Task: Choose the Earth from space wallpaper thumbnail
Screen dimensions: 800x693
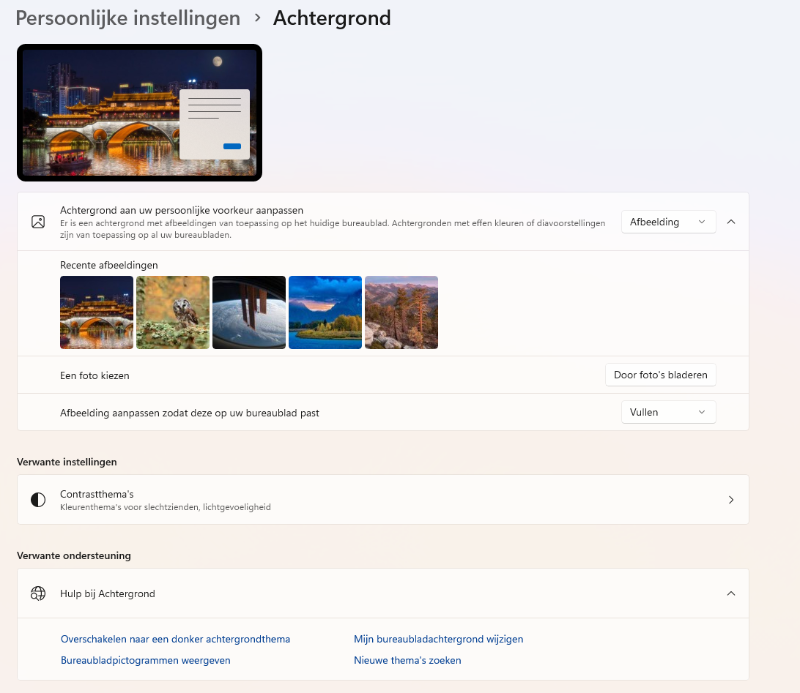Action: 249,312
